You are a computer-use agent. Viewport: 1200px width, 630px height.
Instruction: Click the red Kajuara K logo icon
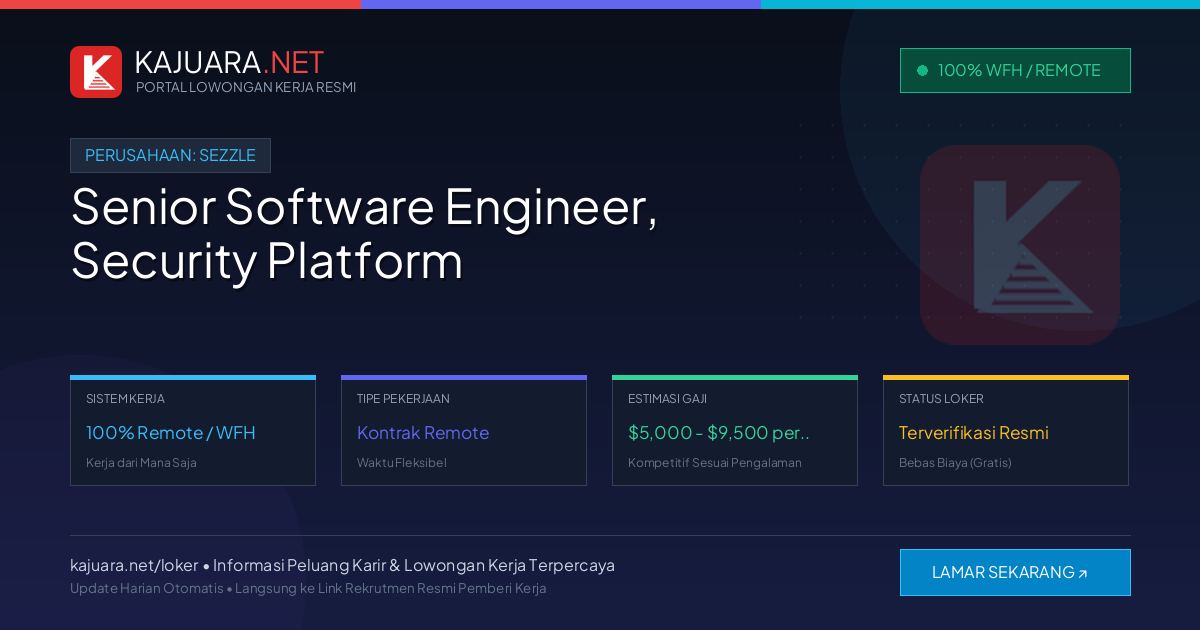coord(96,72)
